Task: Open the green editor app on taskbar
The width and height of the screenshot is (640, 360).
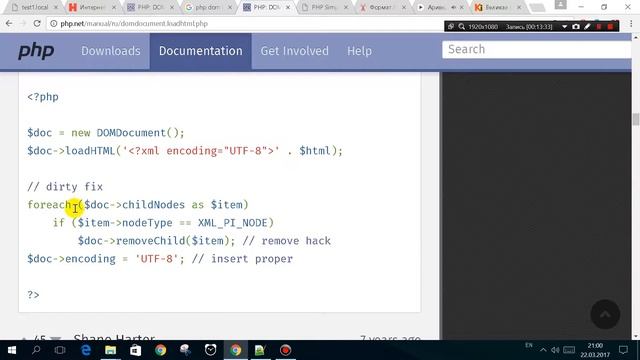Action: coord(260,350)
